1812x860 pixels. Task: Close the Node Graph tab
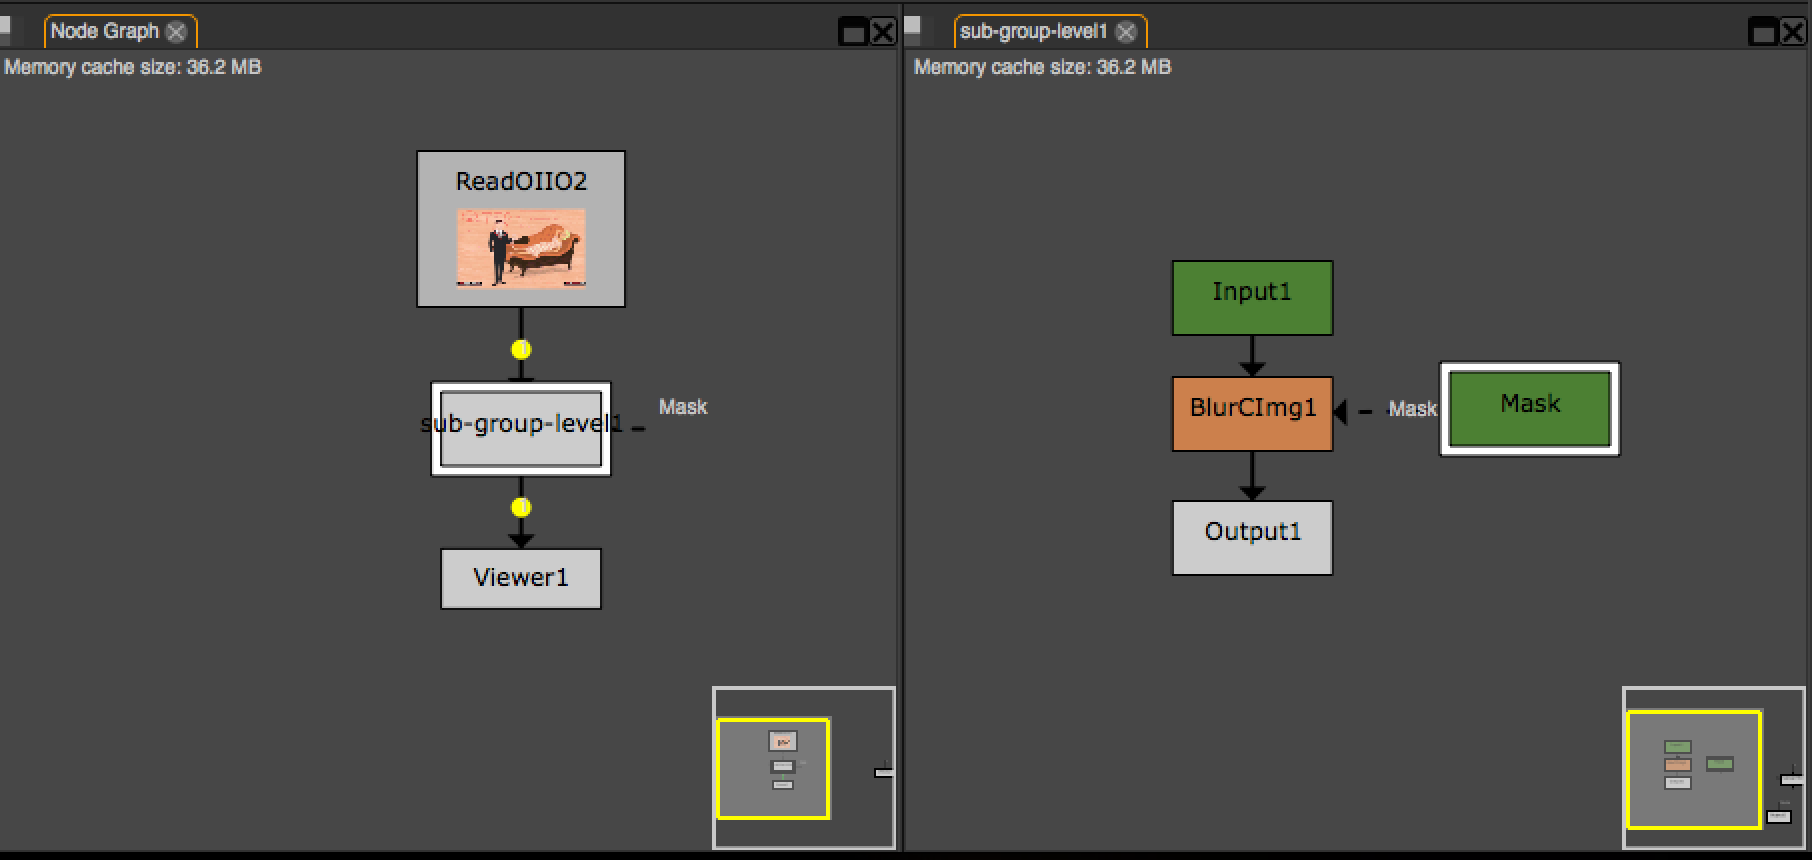pos(177,32)
